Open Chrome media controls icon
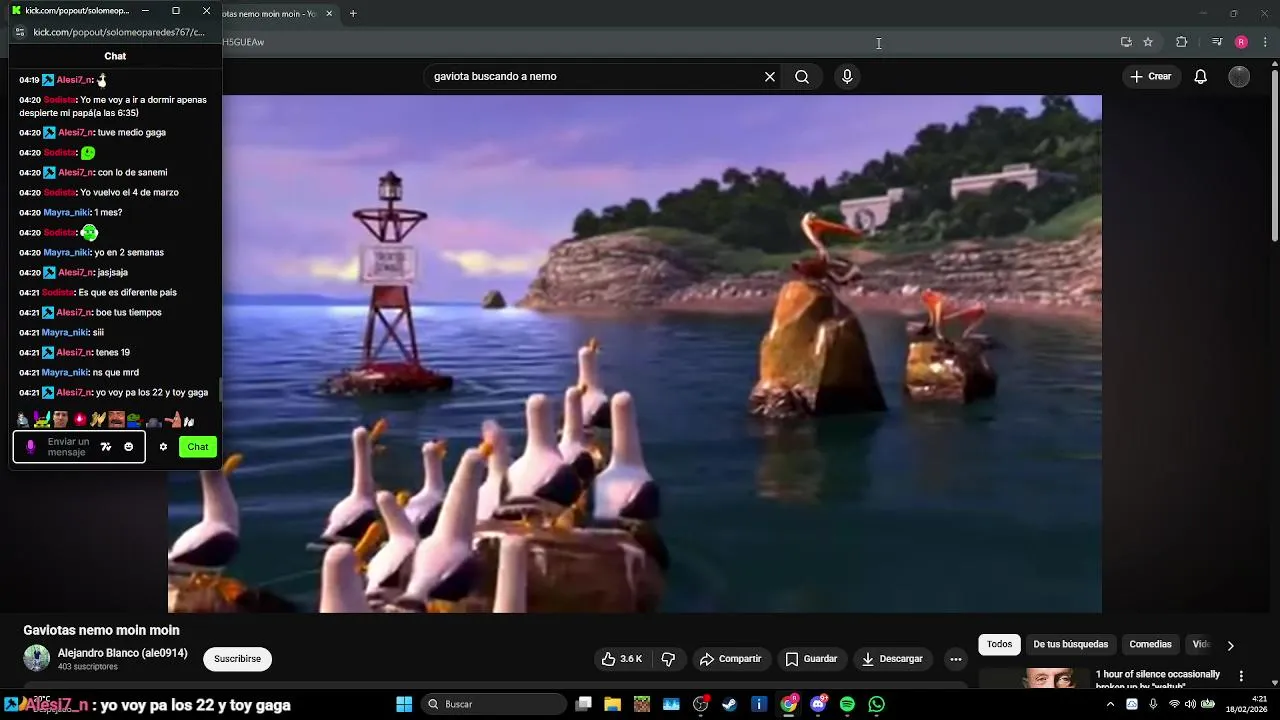Viewport: 1280px width, 720px height. coord(1217,42)
